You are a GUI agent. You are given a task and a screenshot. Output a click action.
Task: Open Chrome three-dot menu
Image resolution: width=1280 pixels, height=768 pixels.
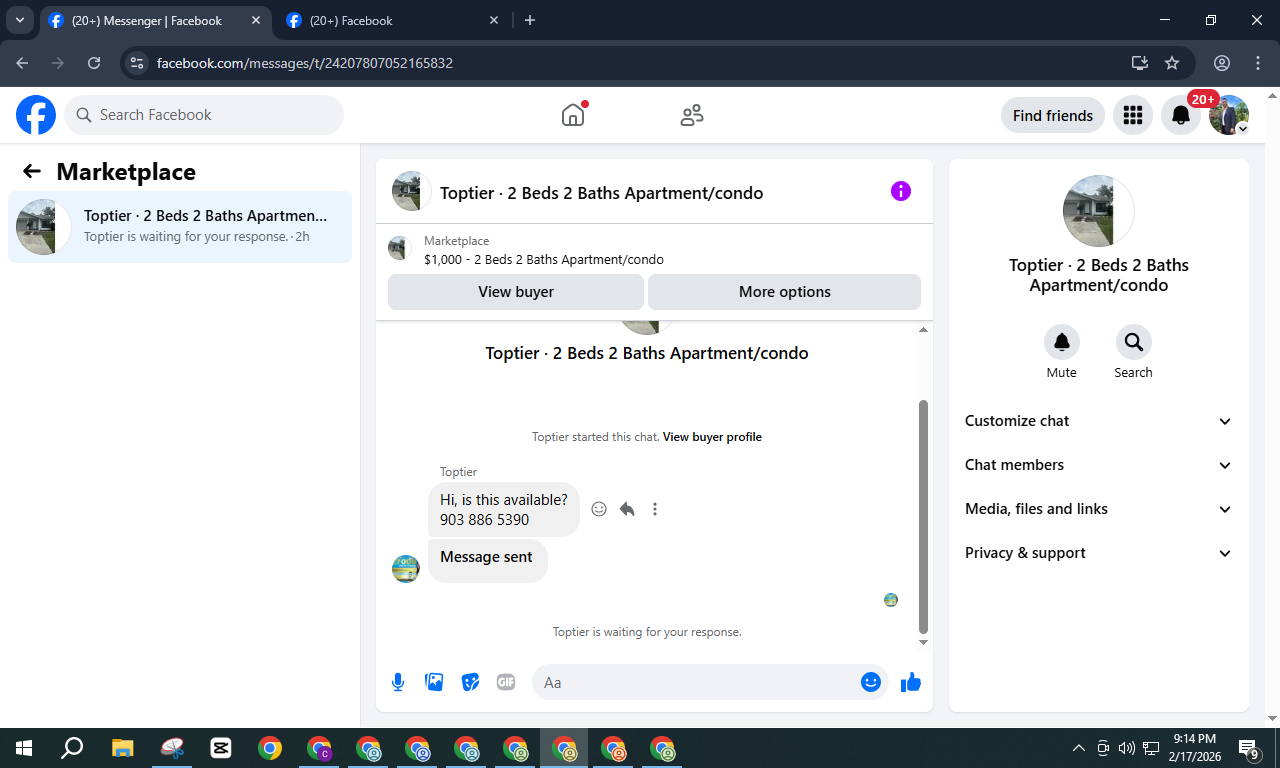pos(1258,63)
